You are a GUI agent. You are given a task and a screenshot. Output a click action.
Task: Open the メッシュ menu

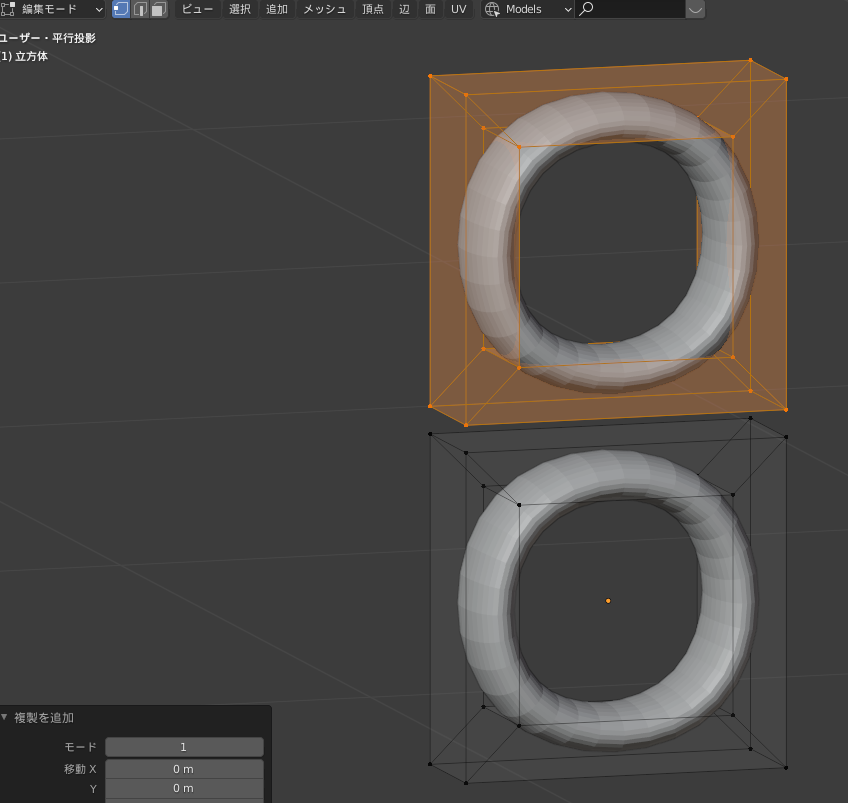pyautogui.click(x=324, y=9)
